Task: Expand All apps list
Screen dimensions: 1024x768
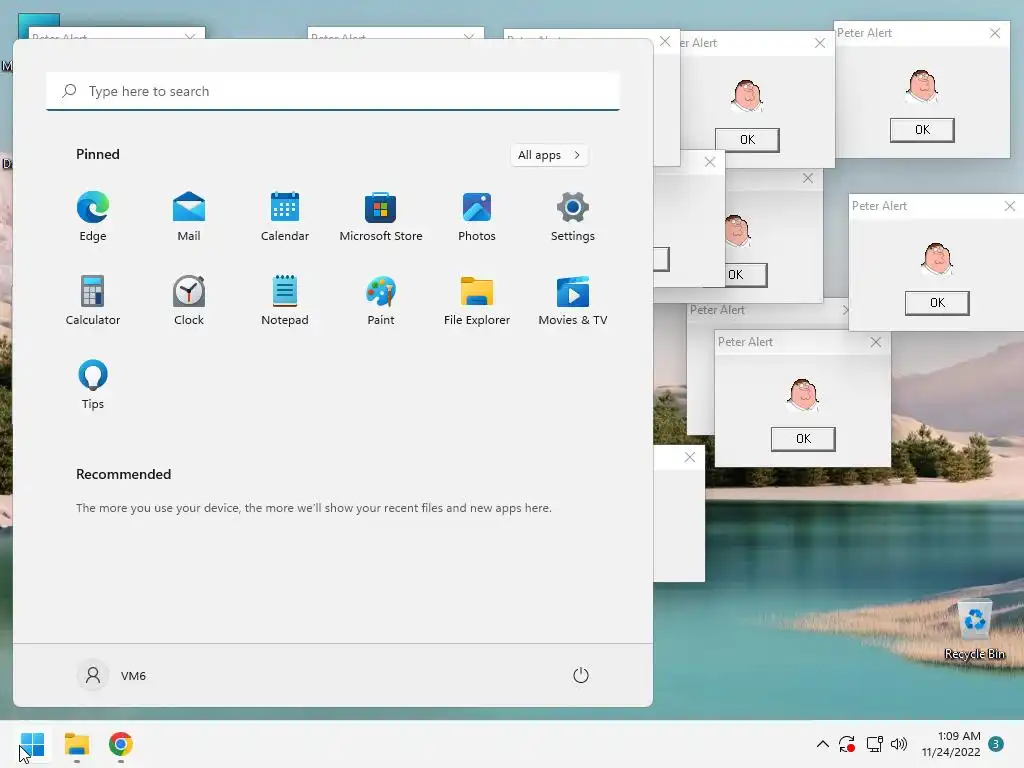Action: click(x=549, y=155)
